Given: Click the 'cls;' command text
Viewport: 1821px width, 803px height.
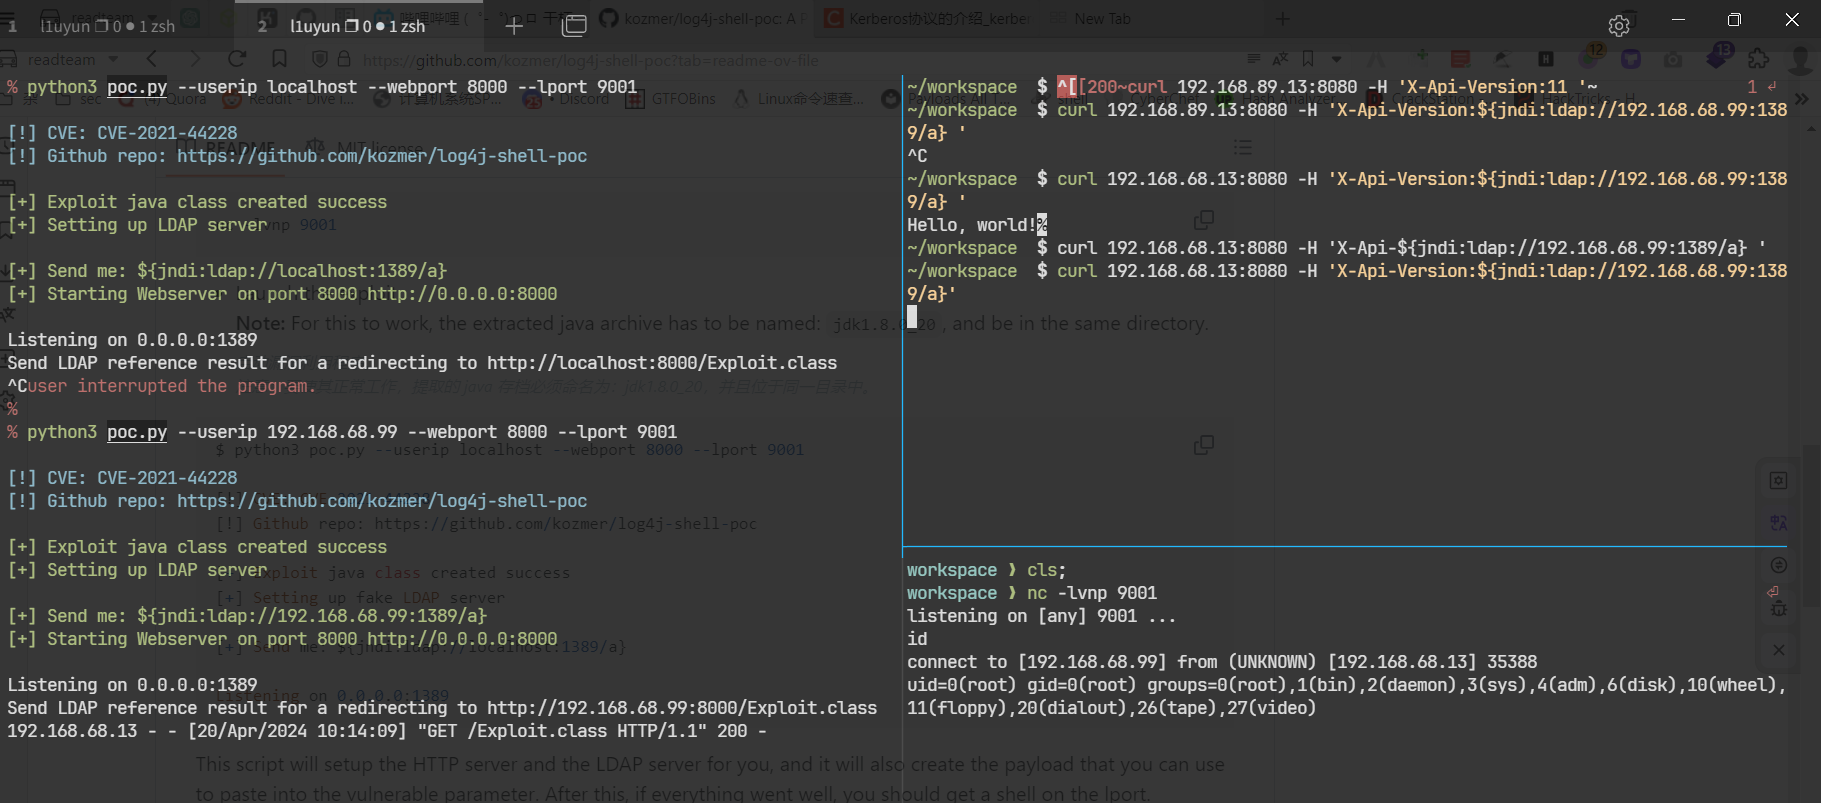Looking at the screenshot, I should pyautogui.click(x=1047, y=570).
